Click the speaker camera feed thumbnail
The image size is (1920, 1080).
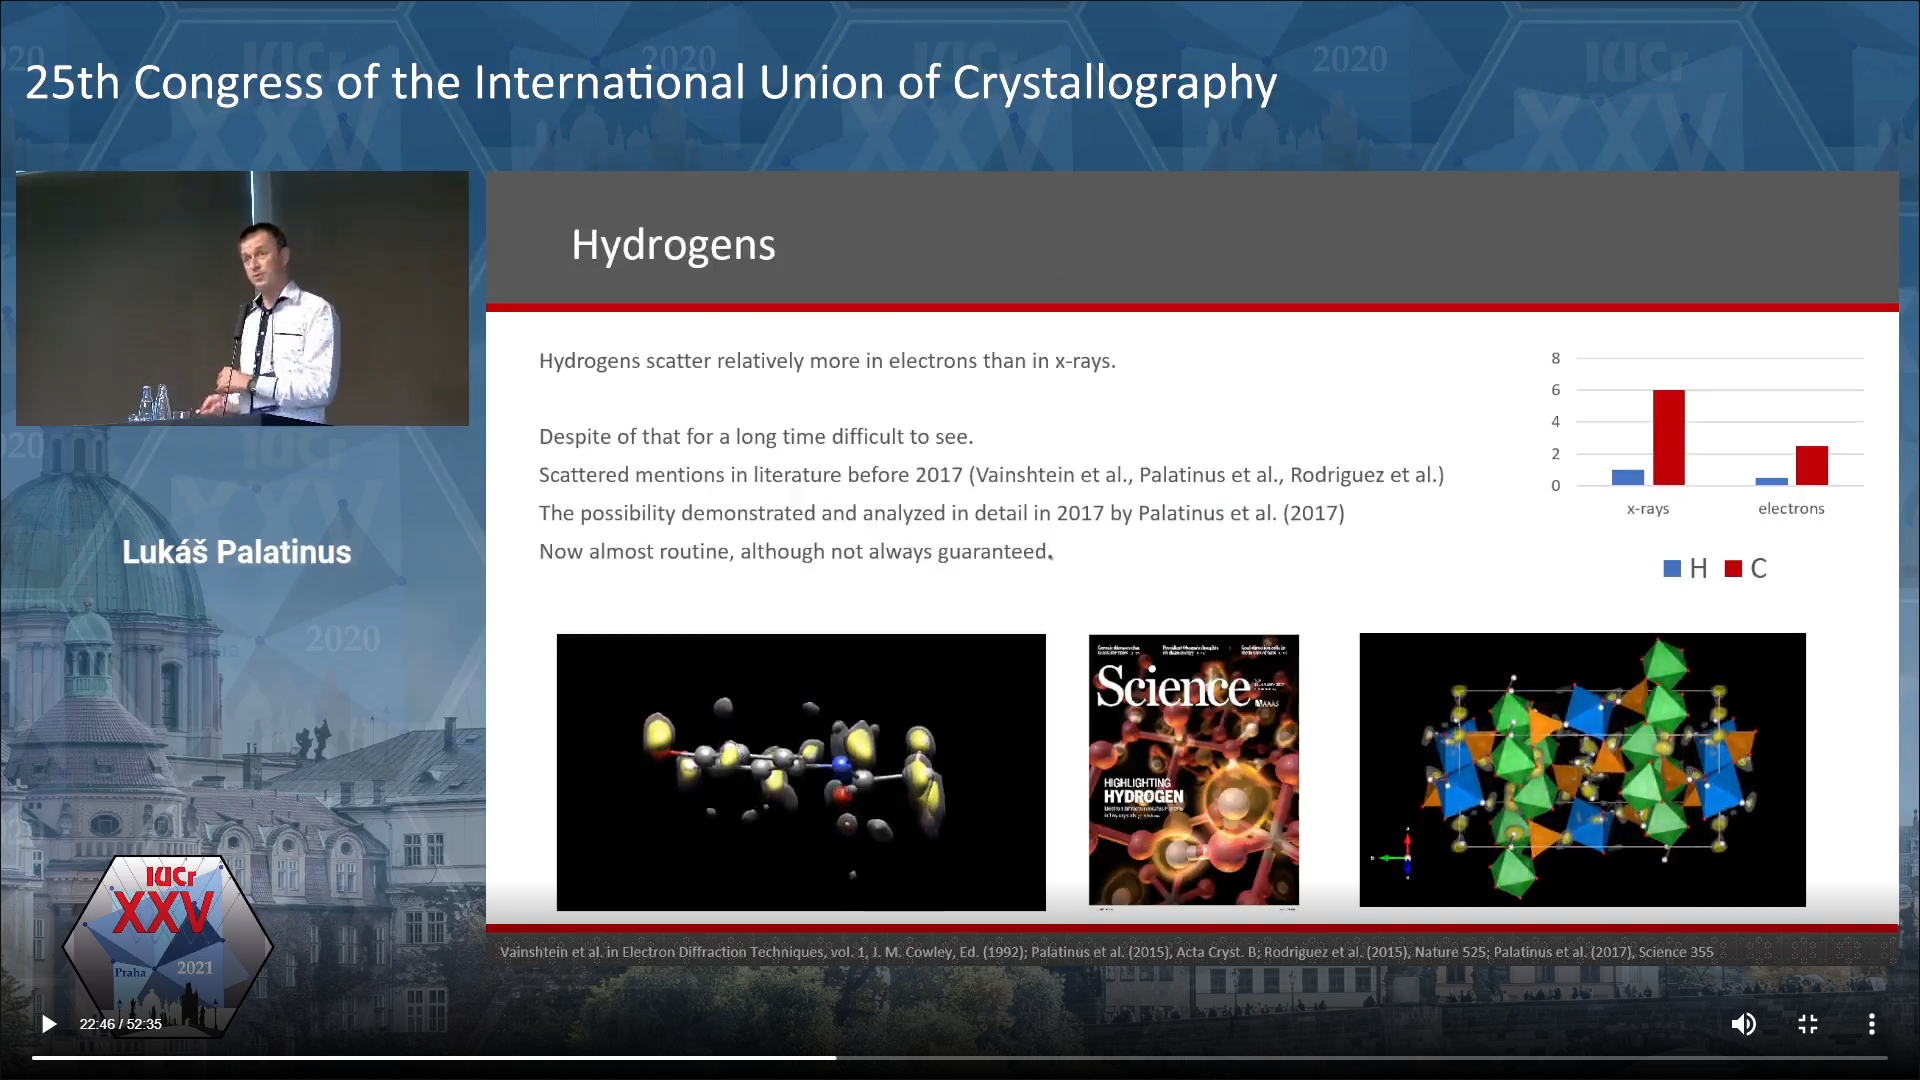242,298
